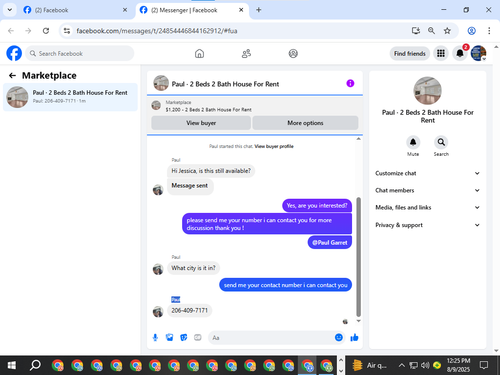Open the Facebook menu grid icon

[441, 53]
